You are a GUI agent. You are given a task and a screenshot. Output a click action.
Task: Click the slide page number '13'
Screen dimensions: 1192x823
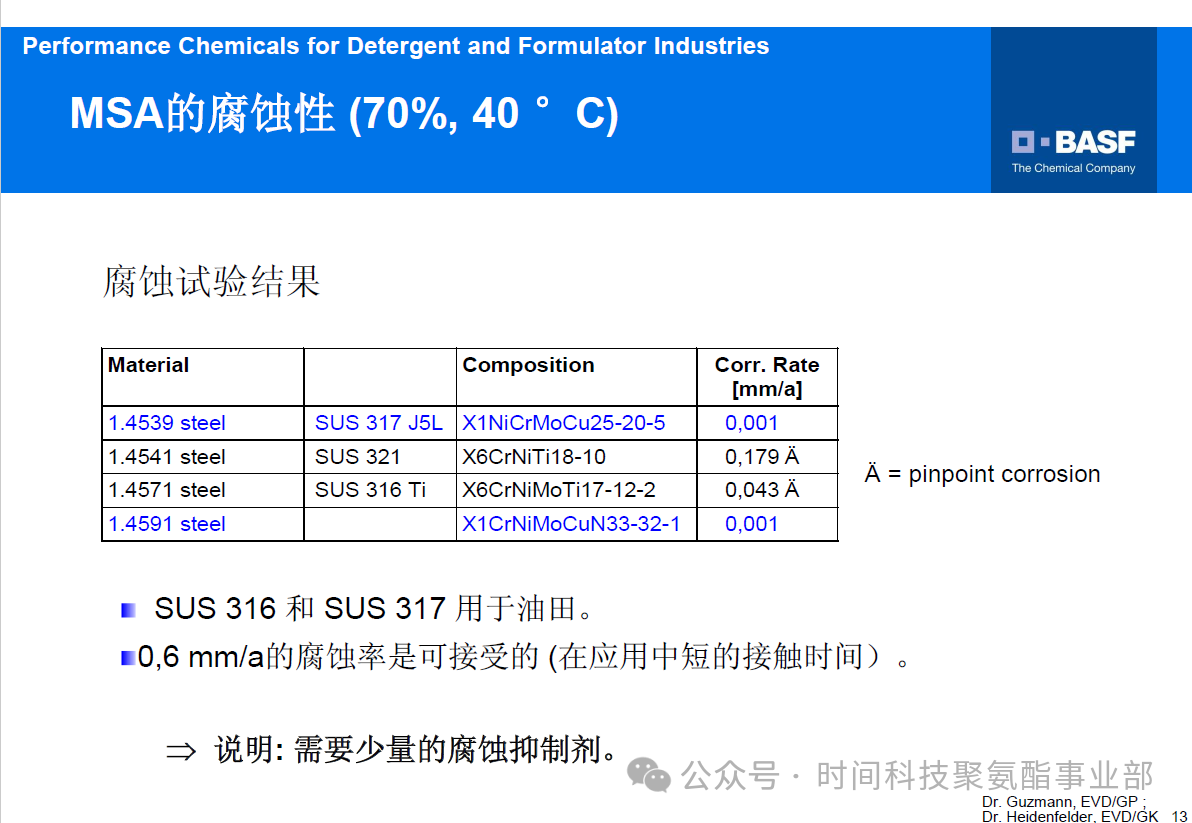coord(1180,816)
